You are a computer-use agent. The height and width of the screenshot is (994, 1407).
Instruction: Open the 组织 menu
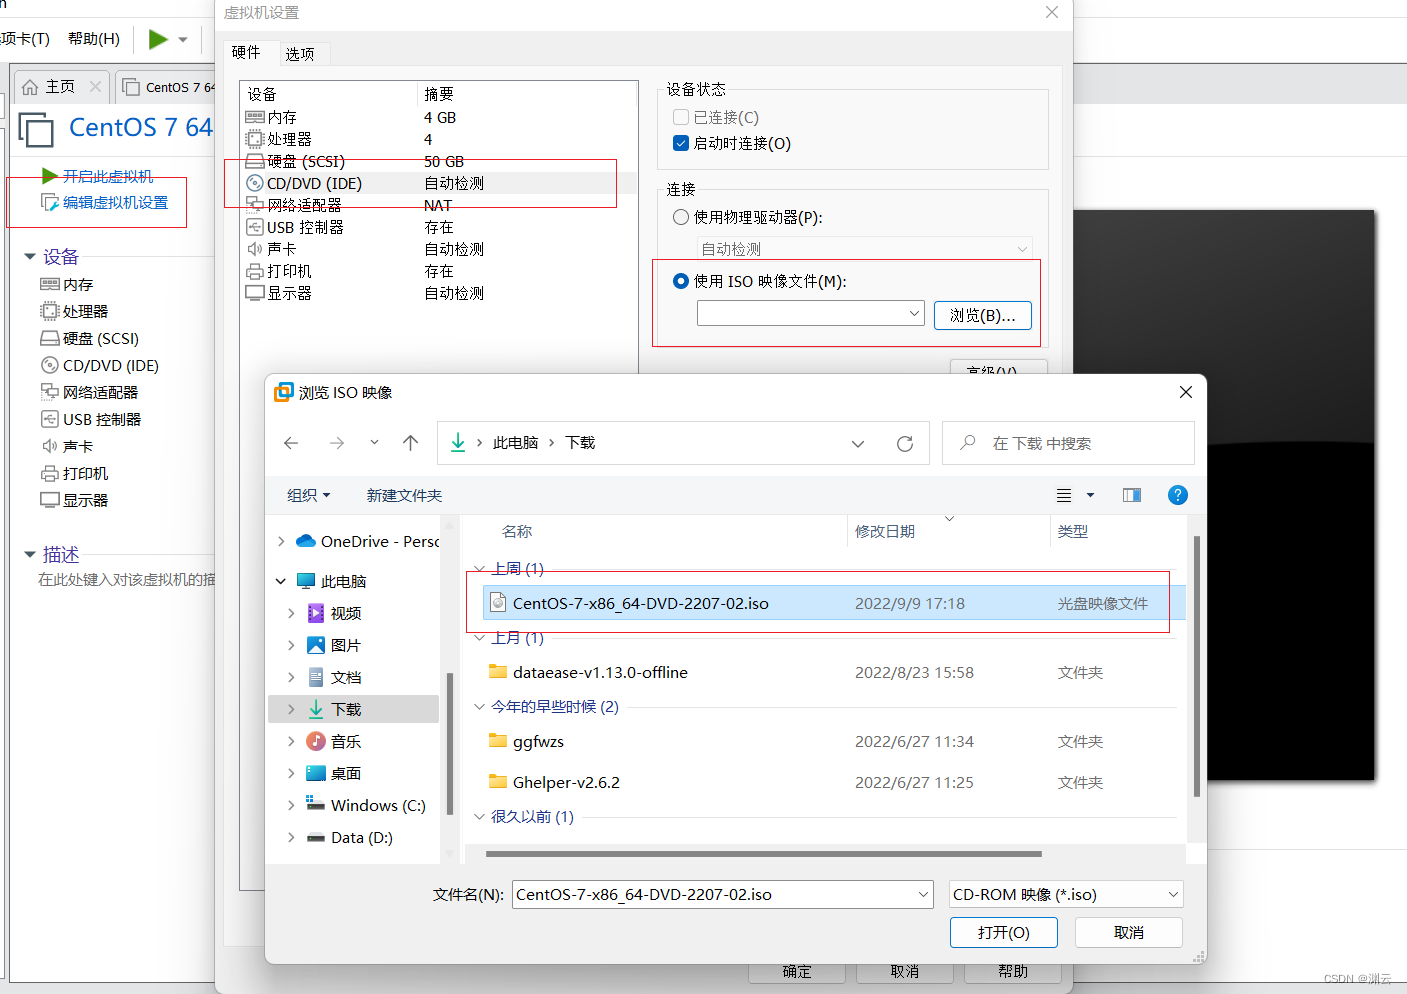[308, 495]
